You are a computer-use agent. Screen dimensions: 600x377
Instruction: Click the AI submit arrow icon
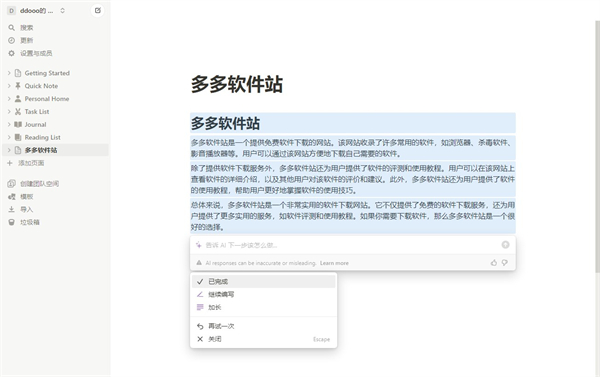coord(505,245)
